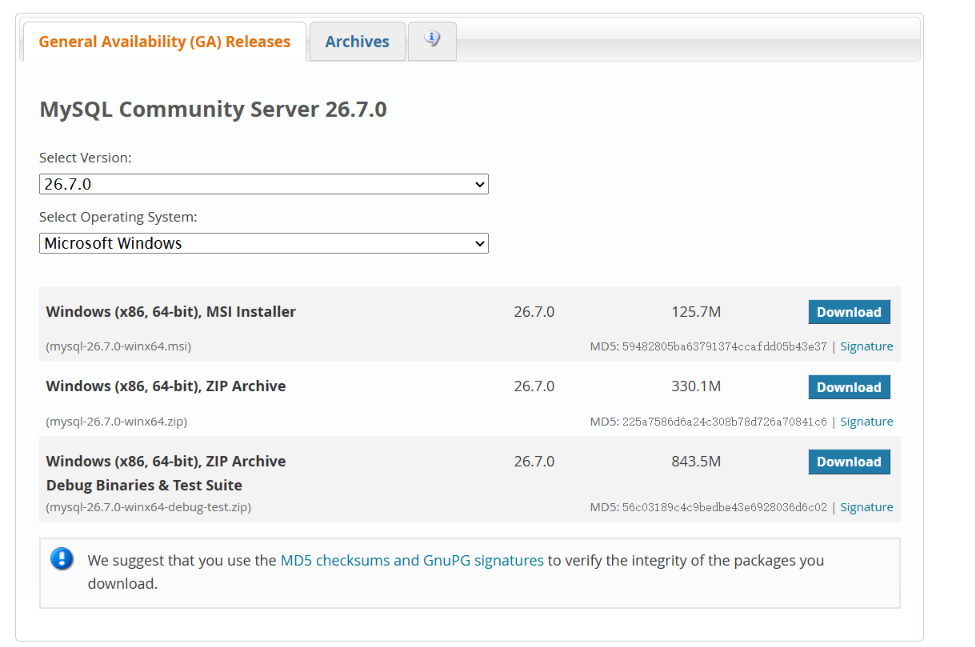Click the filename (mysql-26.7.0-winx64.msi)
Screen dimensions: 975x647
[x=118, y=346]
